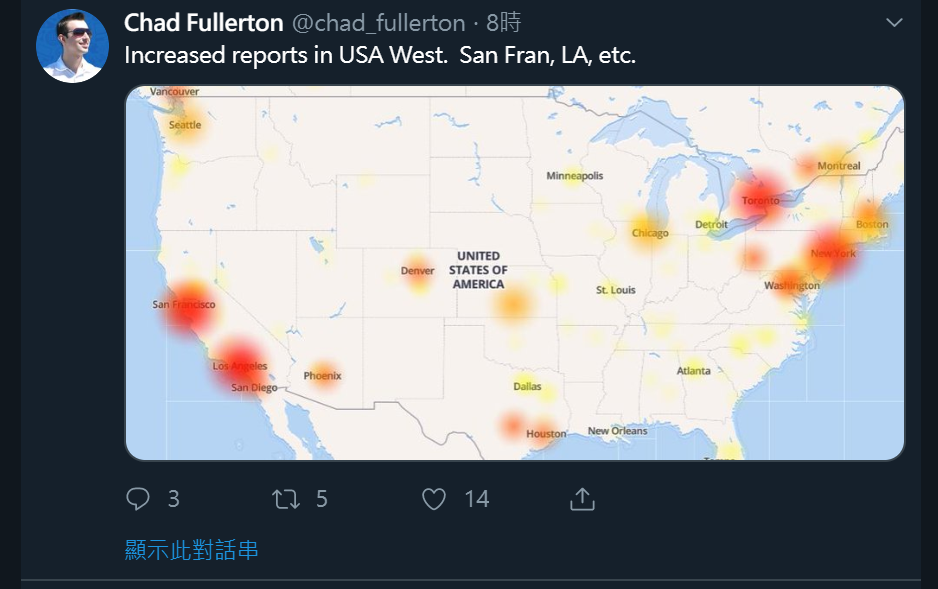Click the reply speech bubble icon
This screenshot has width=938, height=589.
tap(138, 499)
